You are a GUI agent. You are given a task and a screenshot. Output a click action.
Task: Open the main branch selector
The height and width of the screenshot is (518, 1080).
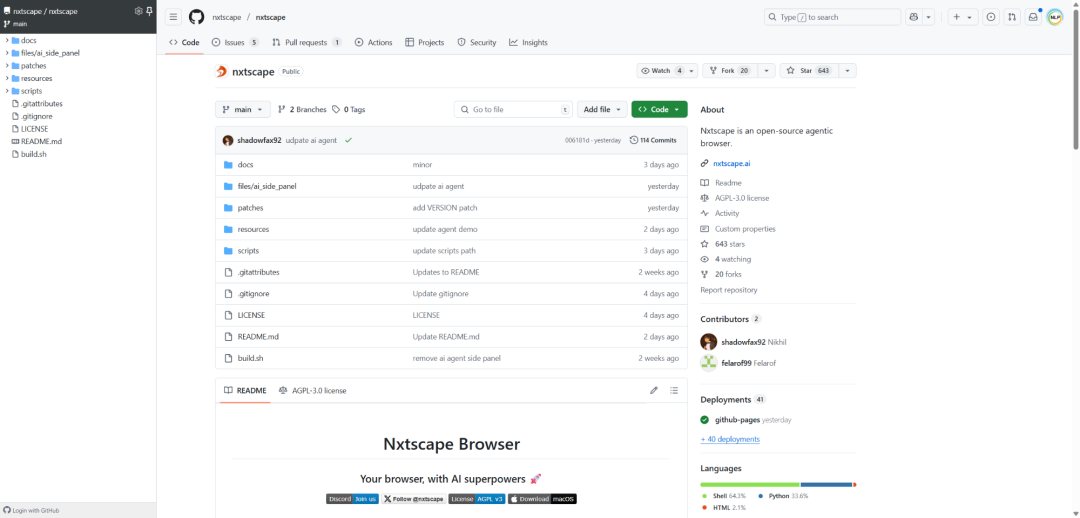click(x=242, y=110)
